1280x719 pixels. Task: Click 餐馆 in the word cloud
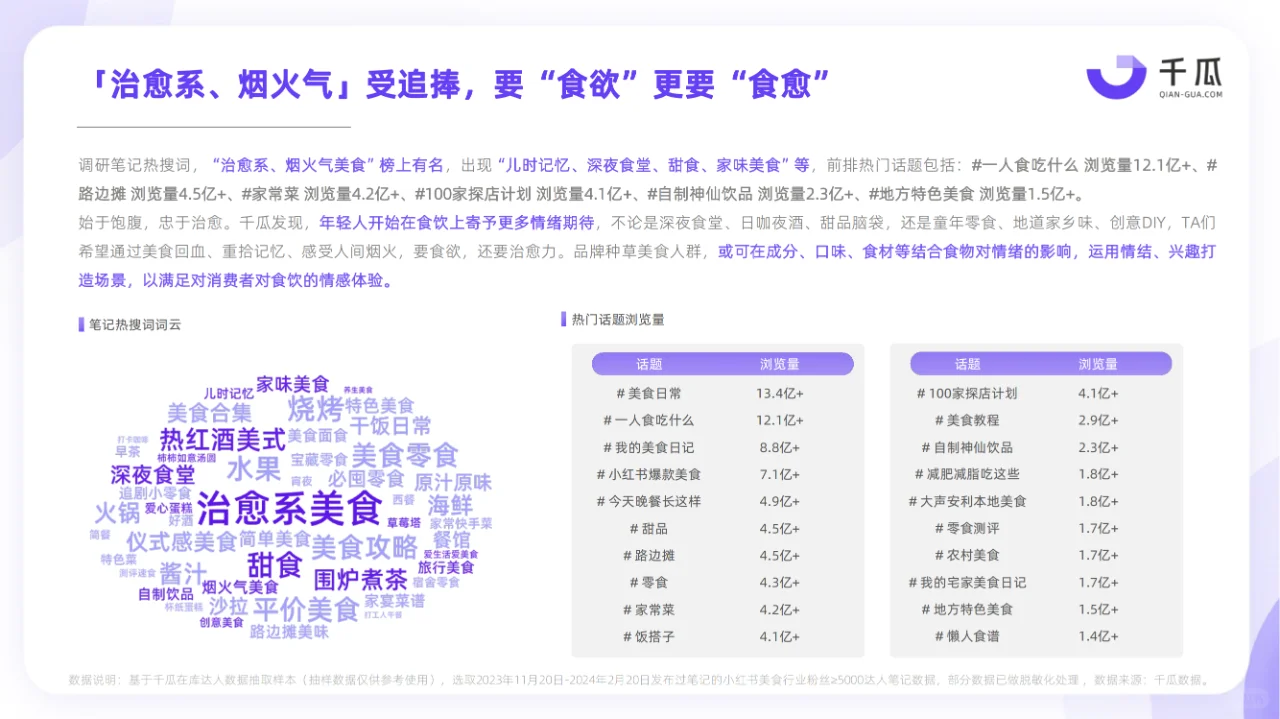click(451, 540)
